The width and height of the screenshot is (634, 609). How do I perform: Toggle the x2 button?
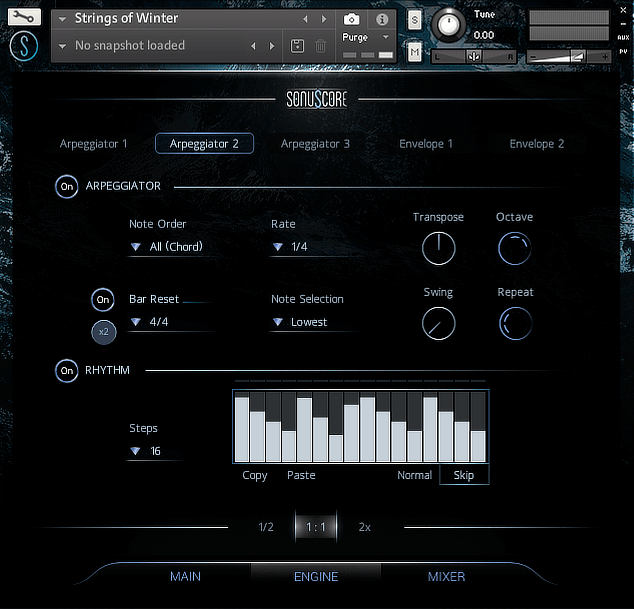point(104,332)
